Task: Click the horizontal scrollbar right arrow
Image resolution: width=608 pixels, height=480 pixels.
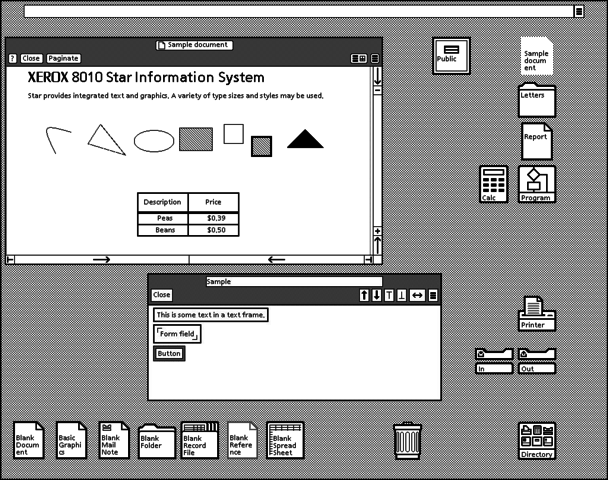Action: (x=102, y=260)
